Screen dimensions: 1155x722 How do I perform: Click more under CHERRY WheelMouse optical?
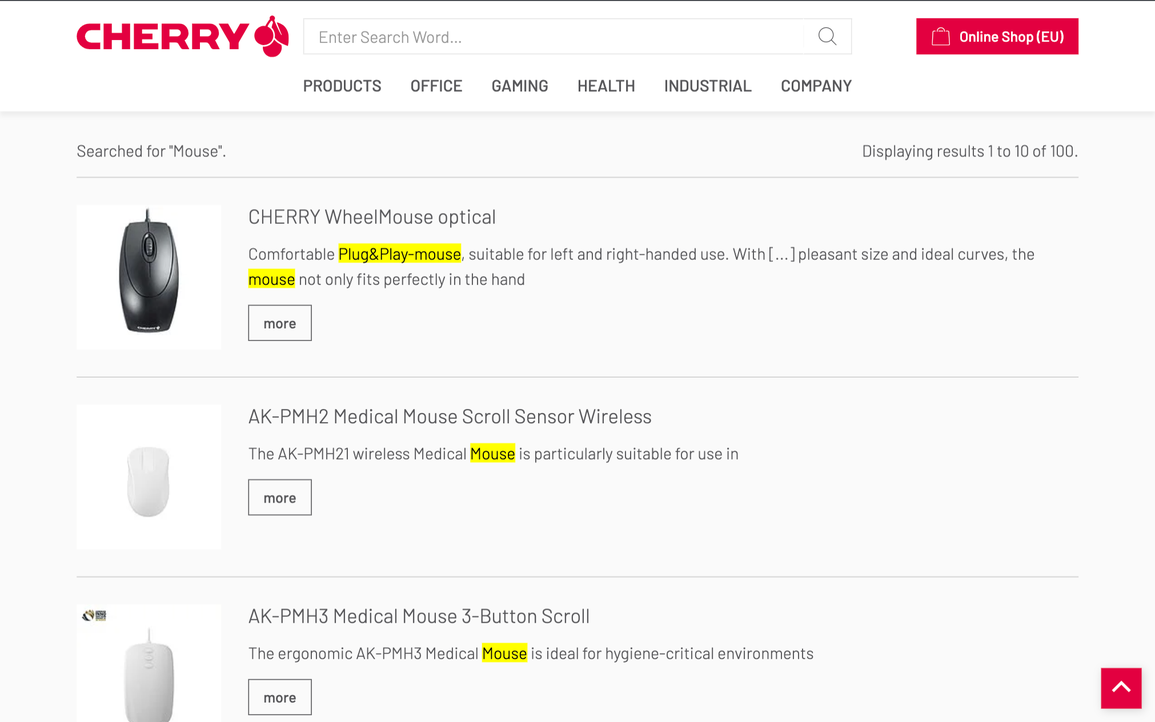tap(280, 323)
